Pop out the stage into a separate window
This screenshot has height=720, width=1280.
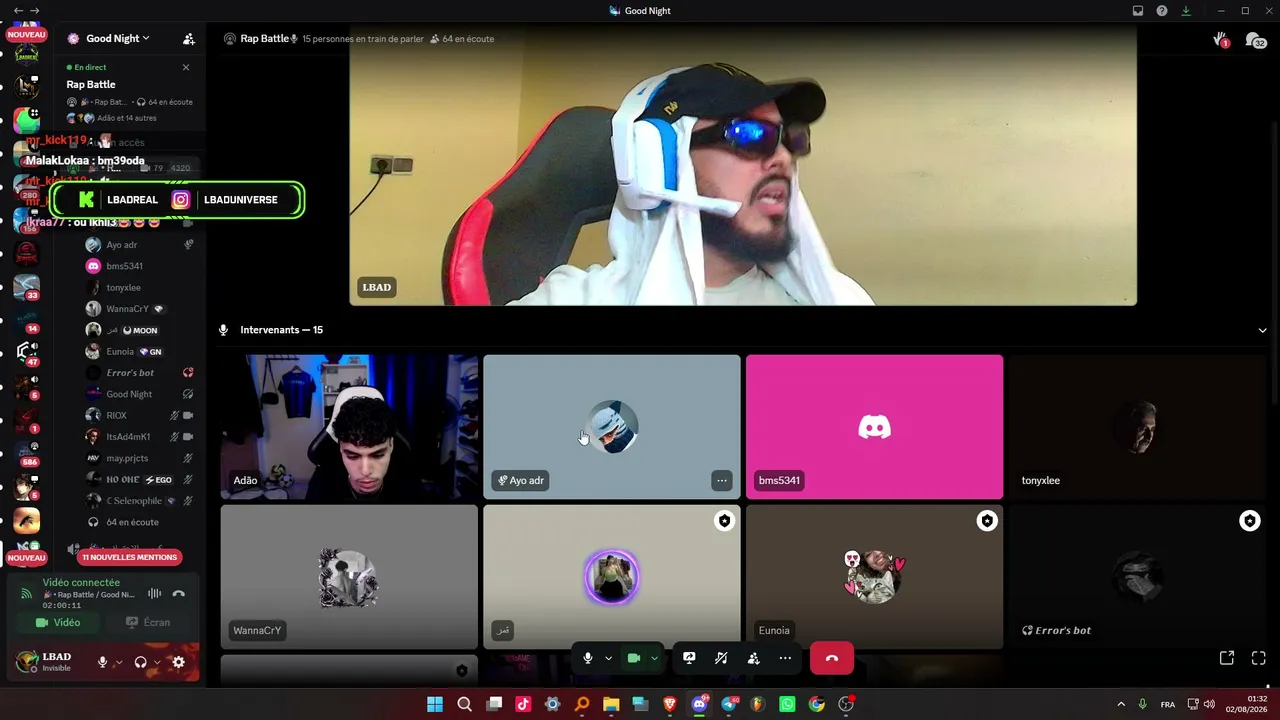(1227, 658)
